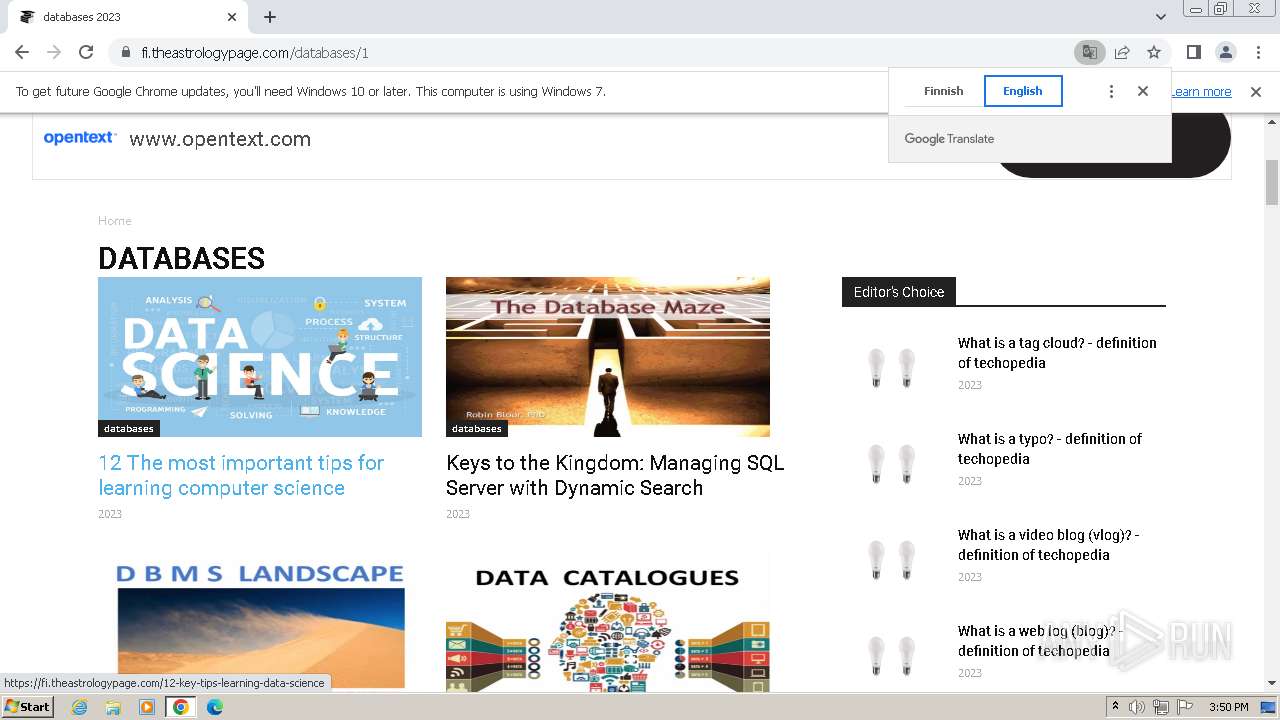Open volume speaker tray icon
Screen dimensions: 1280x720
pos(1137,707)
